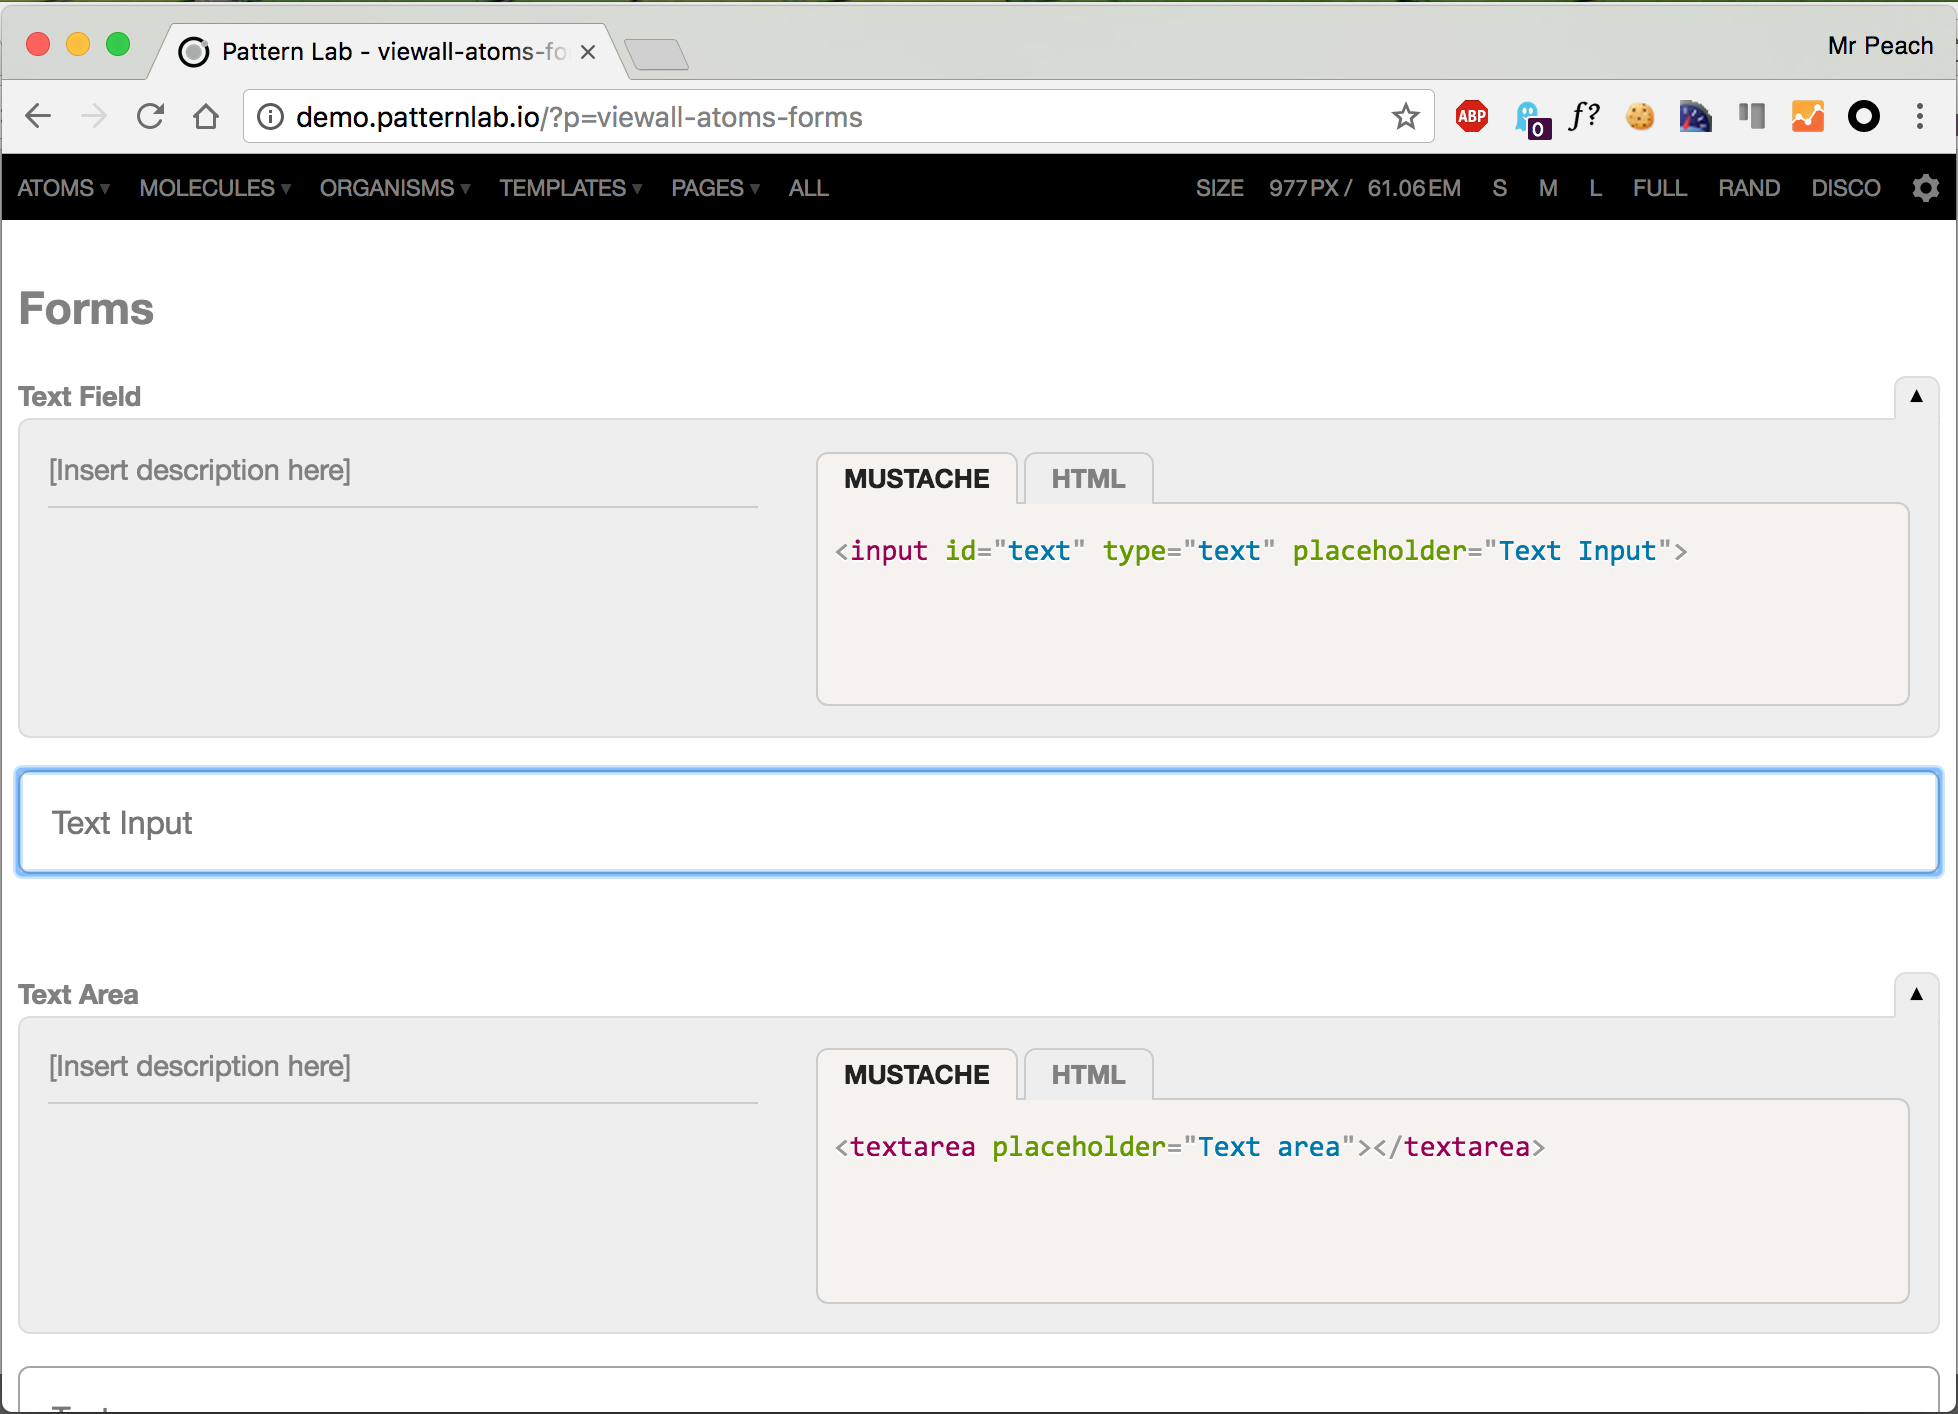
Task: Set viewport to large with L
Action: (x=1596, y=188)
